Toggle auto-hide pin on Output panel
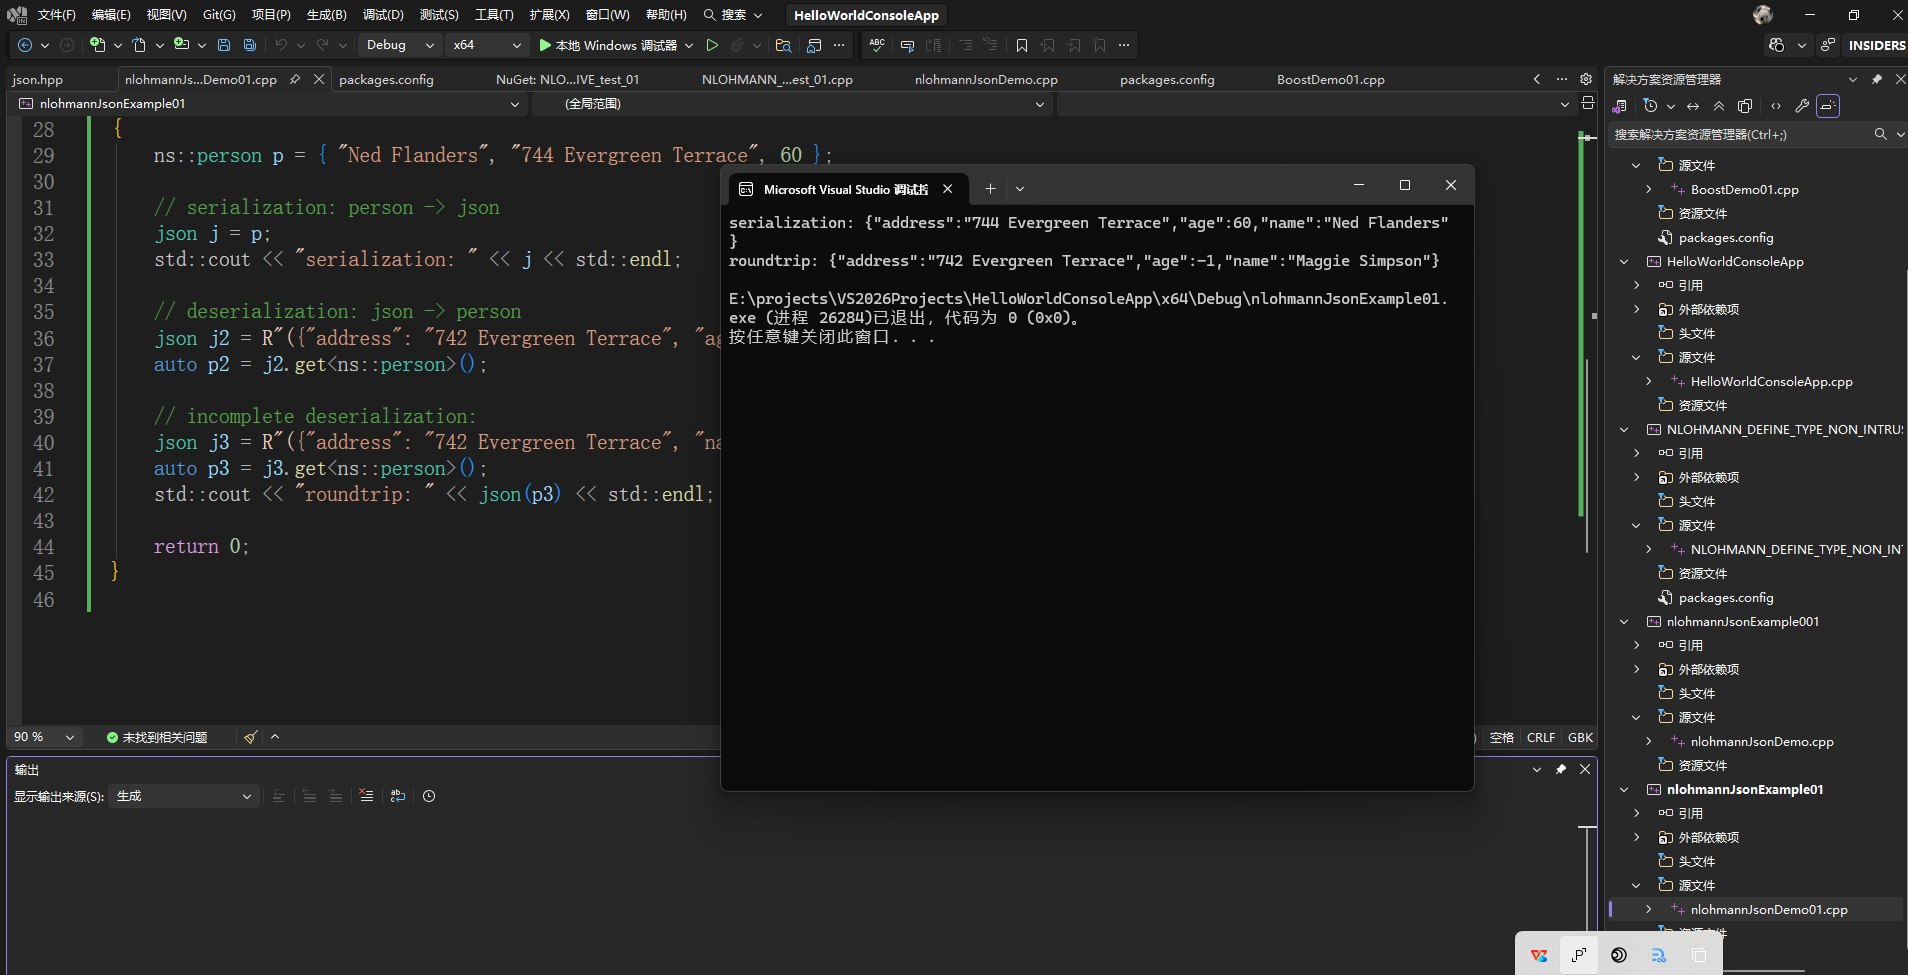The image size is (1908, 975). [1561, 769]
